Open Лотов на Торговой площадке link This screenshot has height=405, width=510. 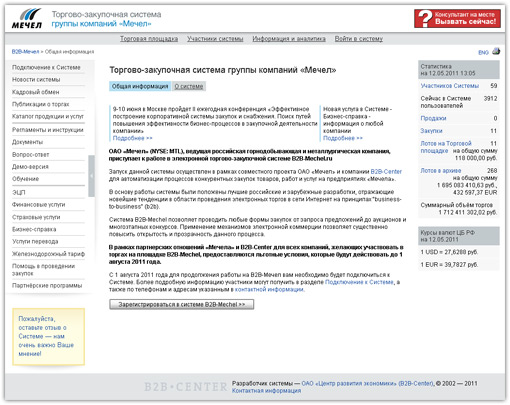(446, 147)
